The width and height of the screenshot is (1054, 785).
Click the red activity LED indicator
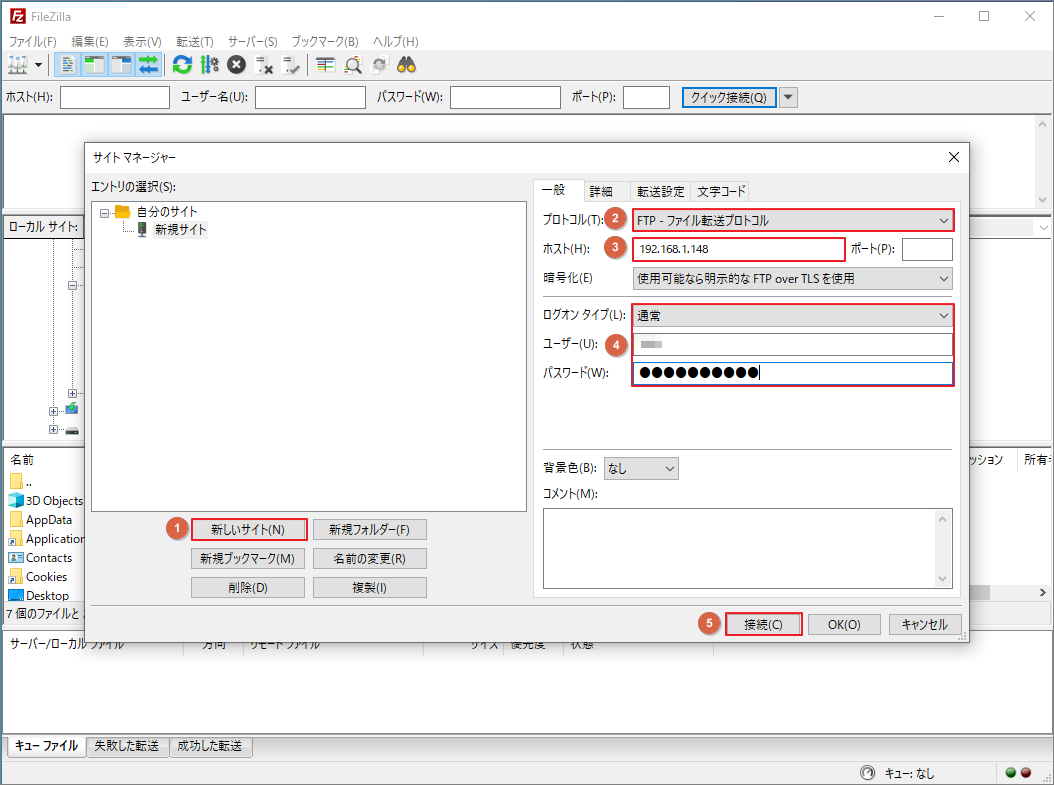[x=1026, y=773]
